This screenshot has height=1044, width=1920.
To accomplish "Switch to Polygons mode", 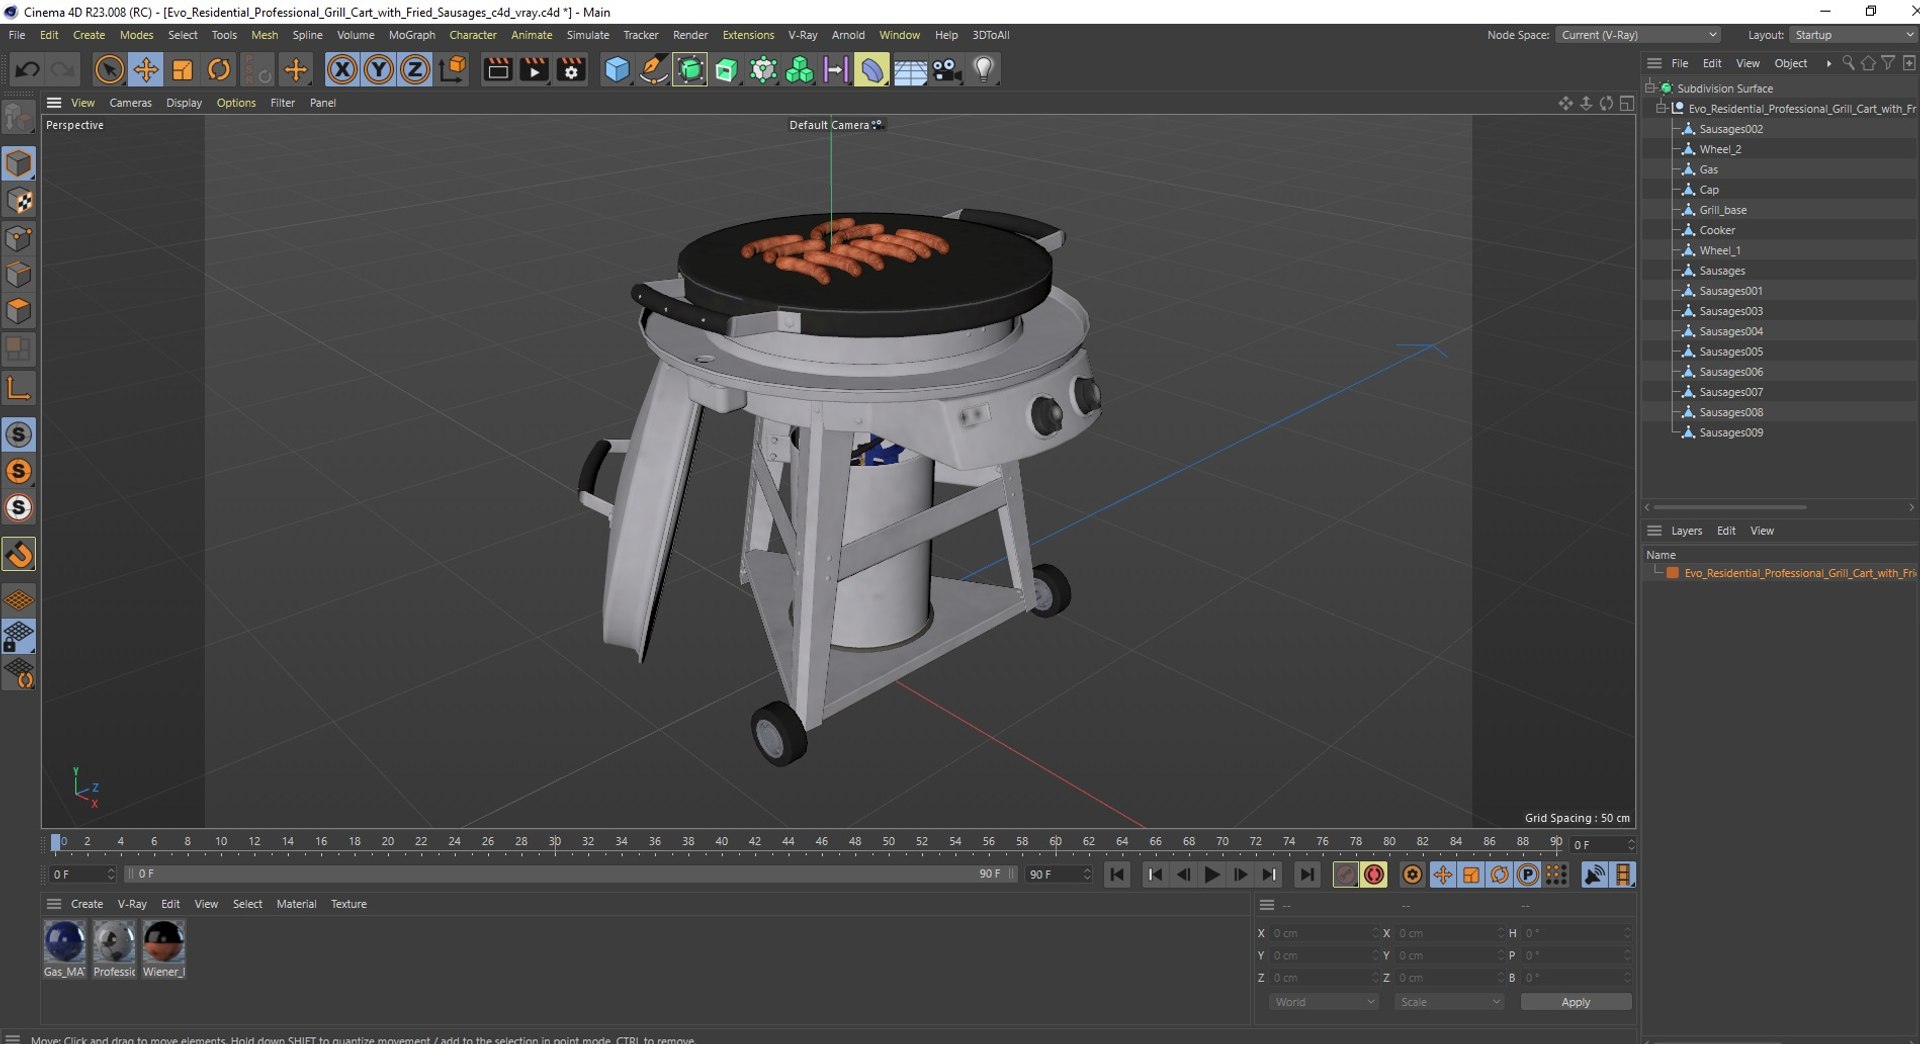I will [x=19, y=311].
